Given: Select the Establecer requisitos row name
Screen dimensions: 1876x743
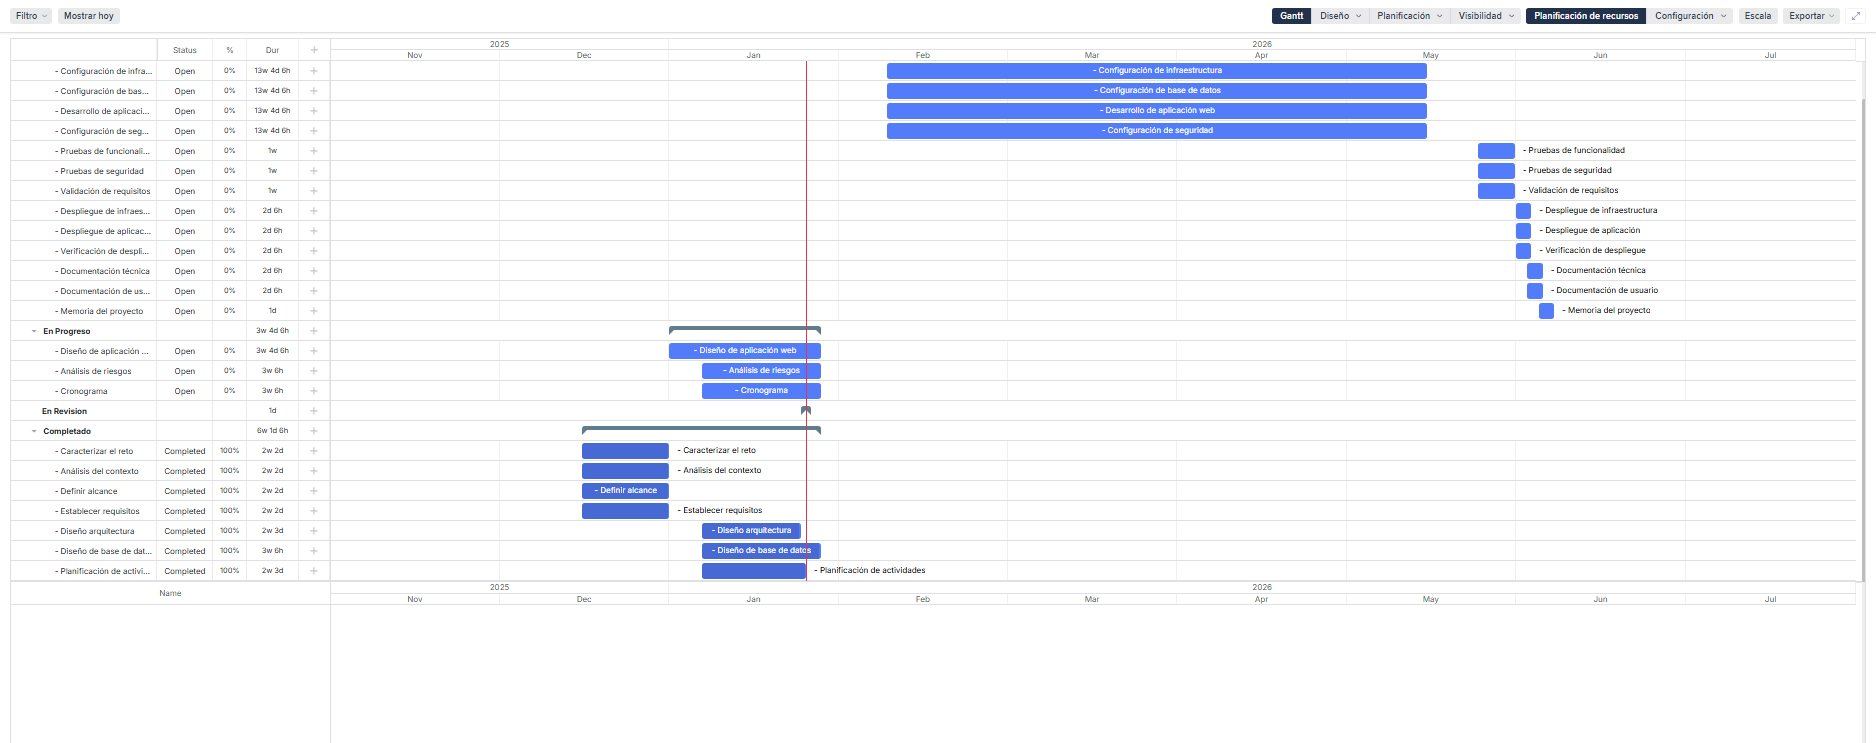Looking at the screenshot, I should point(98,511).
